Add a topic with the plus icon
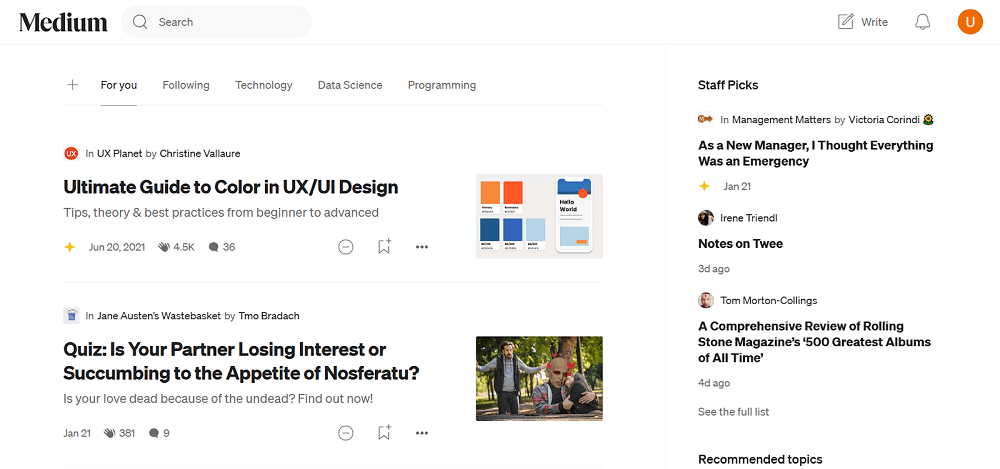Image resolution: width=1000 pixels, height=469 pixels. point(72,85)
